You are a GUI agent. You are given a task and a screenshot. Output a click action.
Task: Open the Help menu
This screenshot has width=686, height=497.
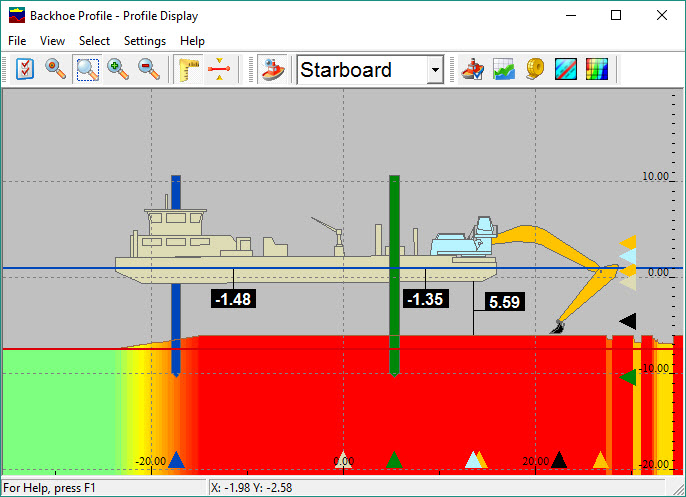point(192,41)
